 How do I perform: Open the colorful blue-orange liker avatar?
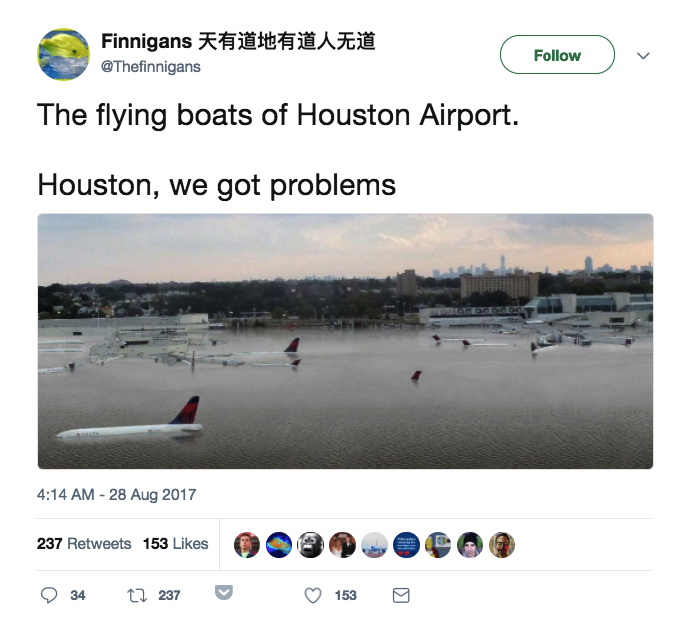click(x=279, y=545)
